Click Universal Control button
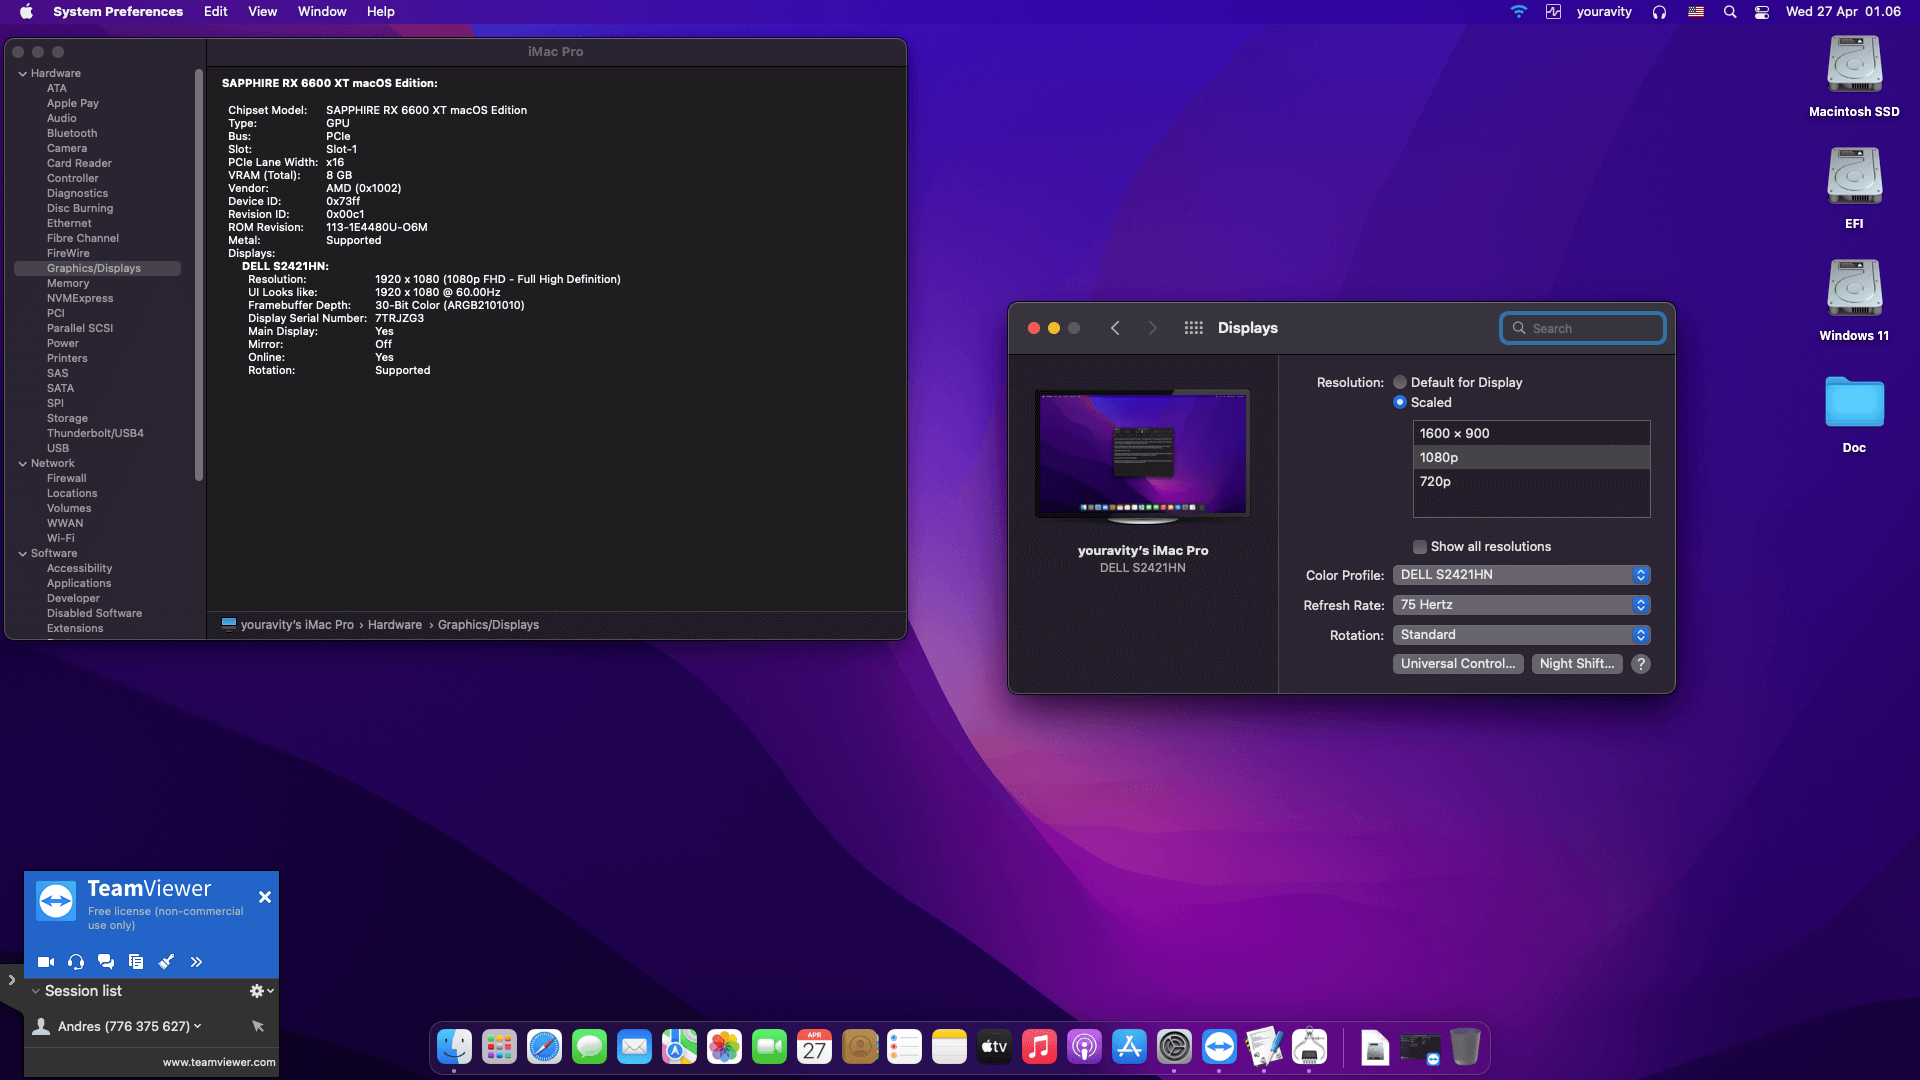The width and height of the screenshot is (1920, 1080). pyautogui.click(x=1458, y=664)
